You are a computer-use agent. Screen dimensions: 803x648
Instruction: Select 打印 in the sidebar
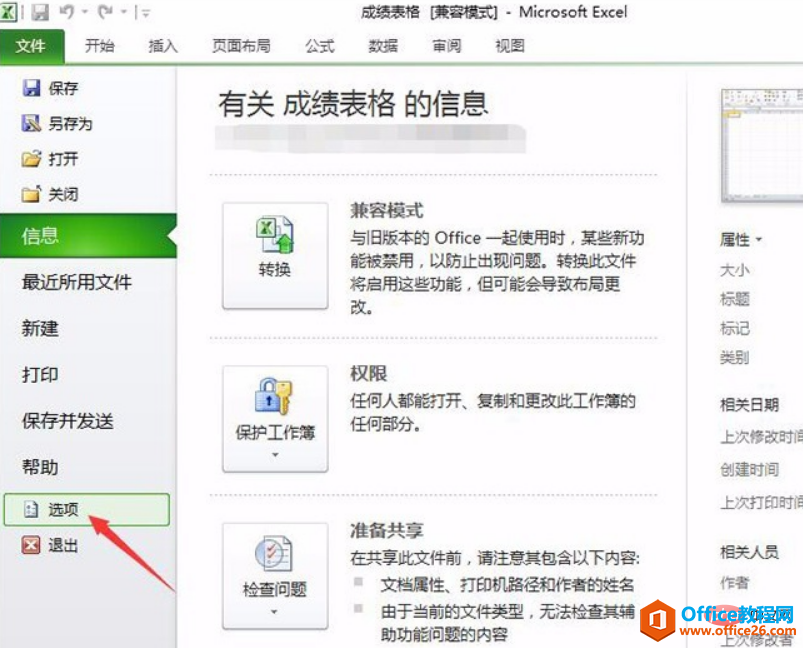pos(40,374)
